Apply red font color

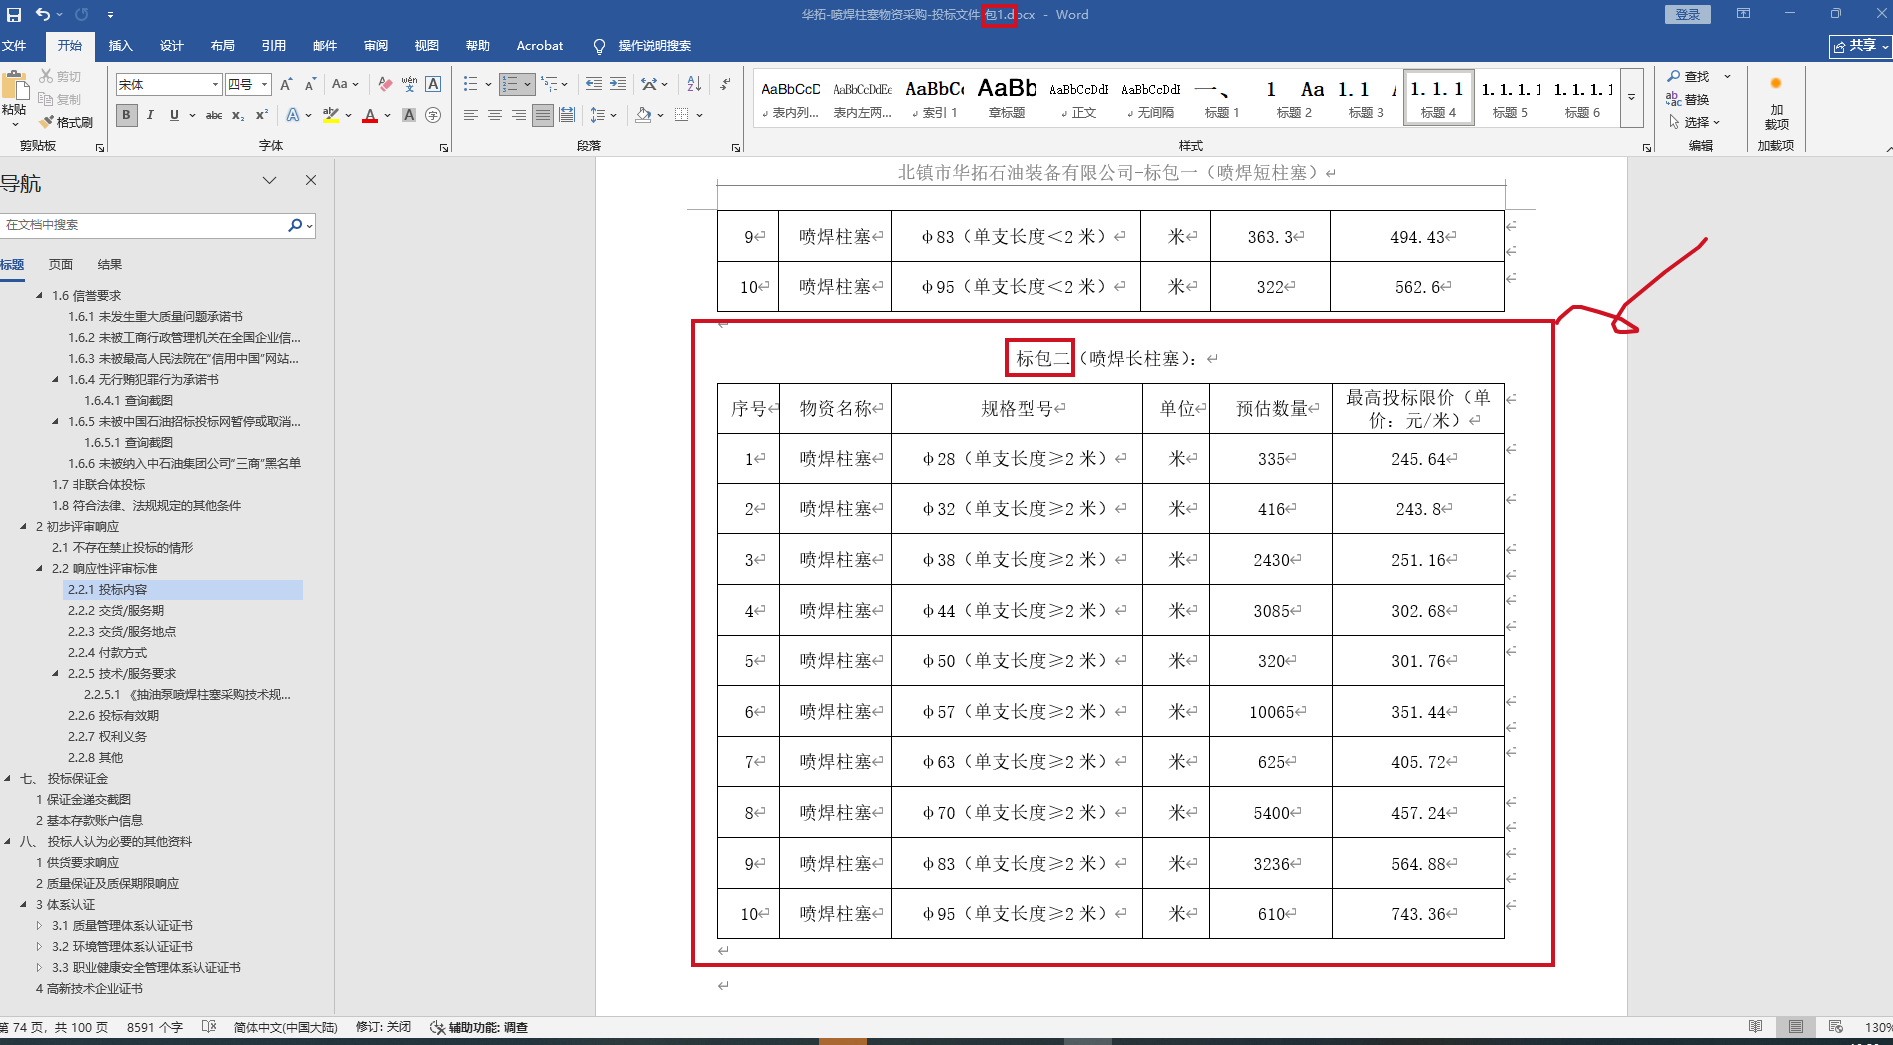pyautogui.click(x=370, y=116)
